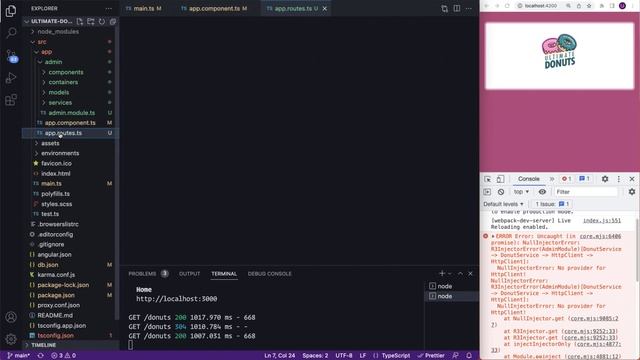Open the Default levels dropdown
Image resolution: width=640 pixels, height=360 pixels.
(x=503, y=204)
